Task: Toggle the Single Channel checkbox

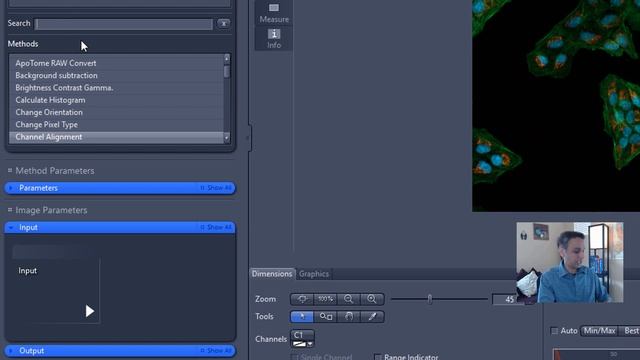Action: click(294, 358)
